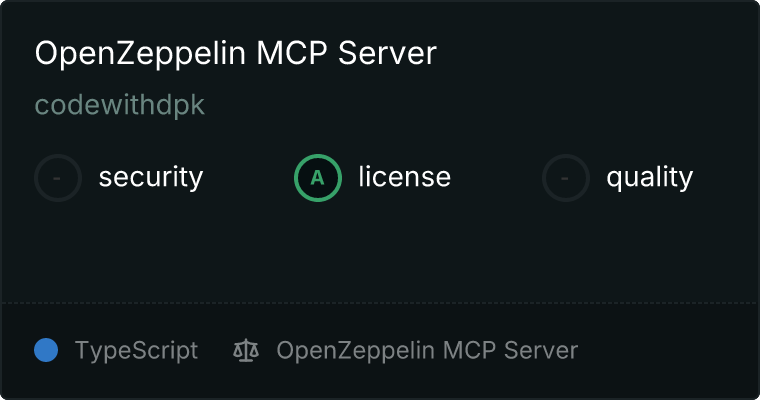Image resolution: width=760 pixels, height=400 pixels.
Task: Open the OpenZeppelin MCP Server title
Action: tap(236, 53)
